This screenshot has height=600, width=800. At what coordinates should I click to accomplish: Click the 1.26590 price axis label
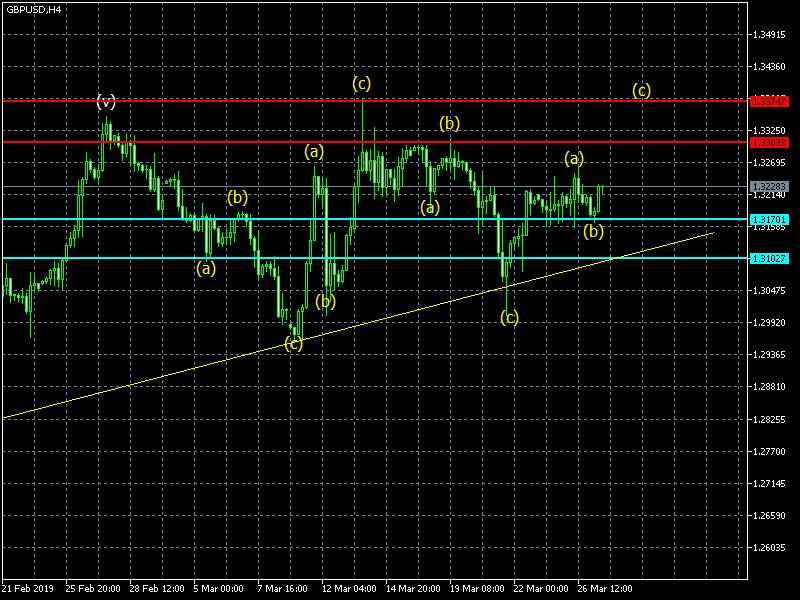click(x=769, y=516)
